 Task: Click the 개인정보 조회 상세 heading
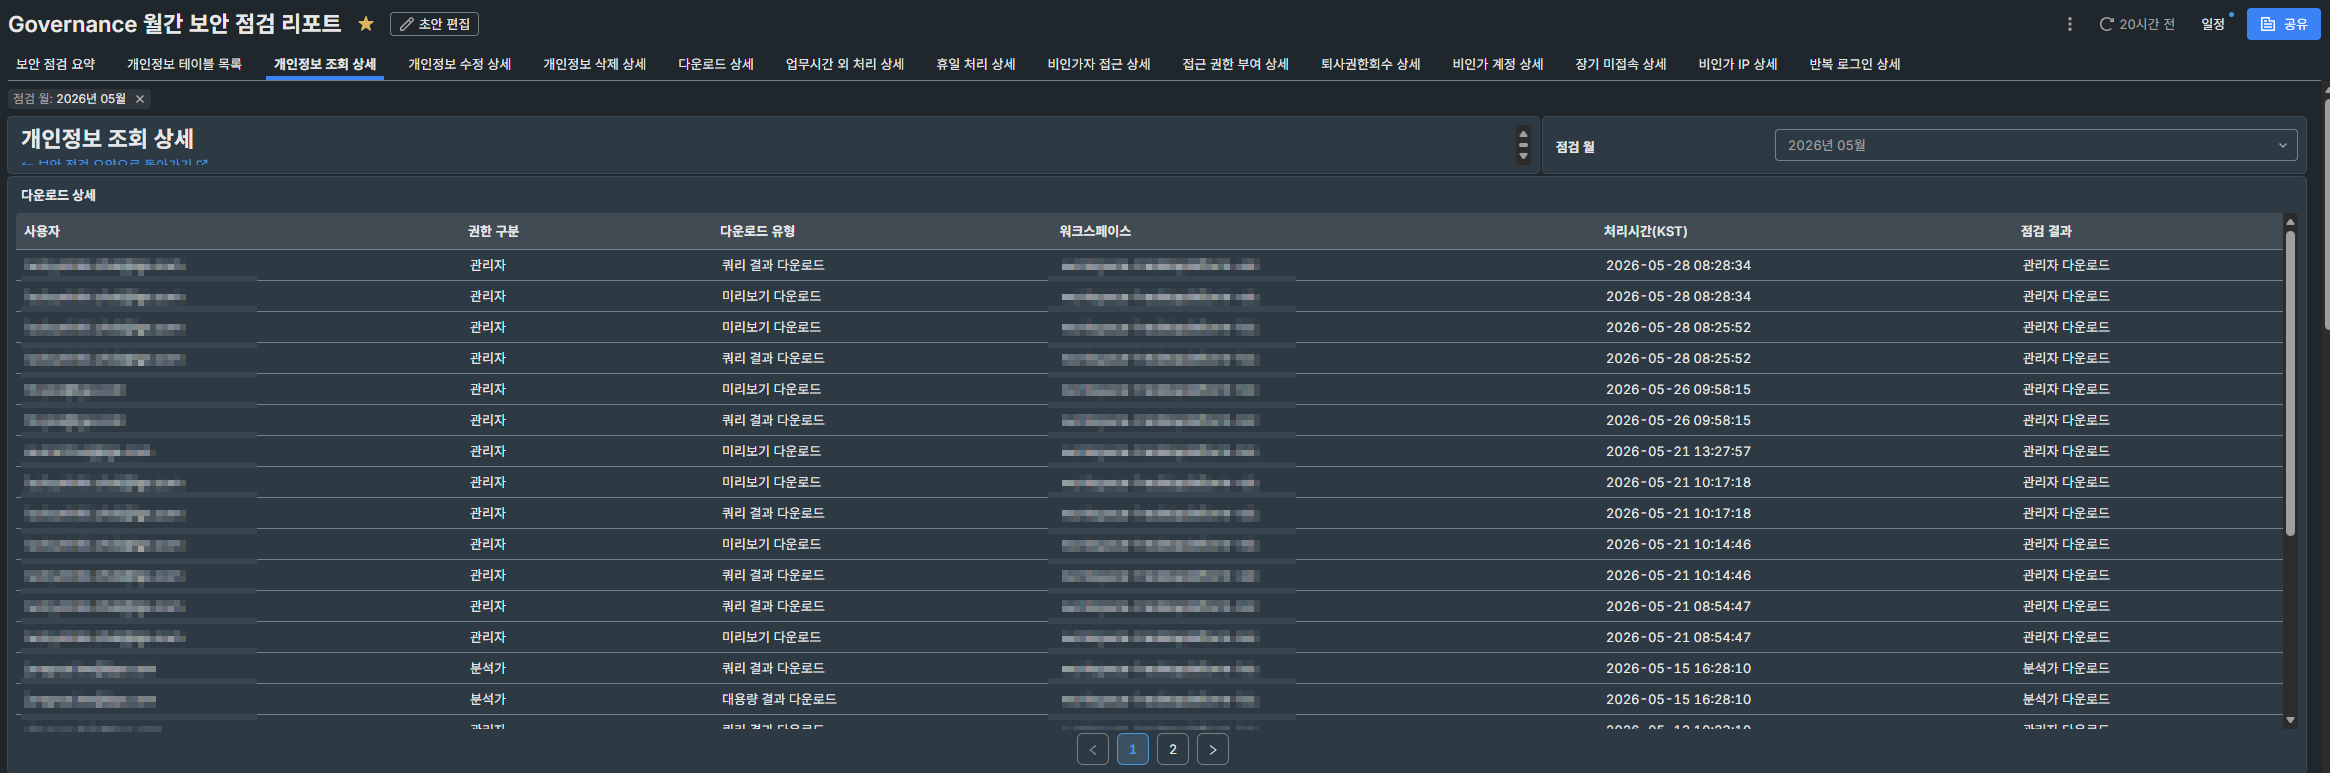pos(107,138)
